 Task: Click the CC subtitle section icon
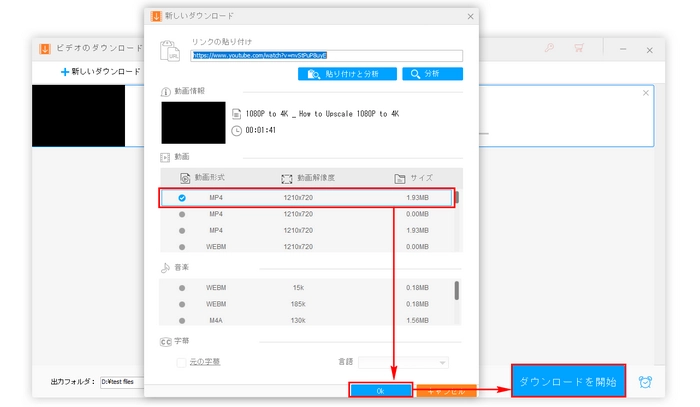click(x=166, y=342)
